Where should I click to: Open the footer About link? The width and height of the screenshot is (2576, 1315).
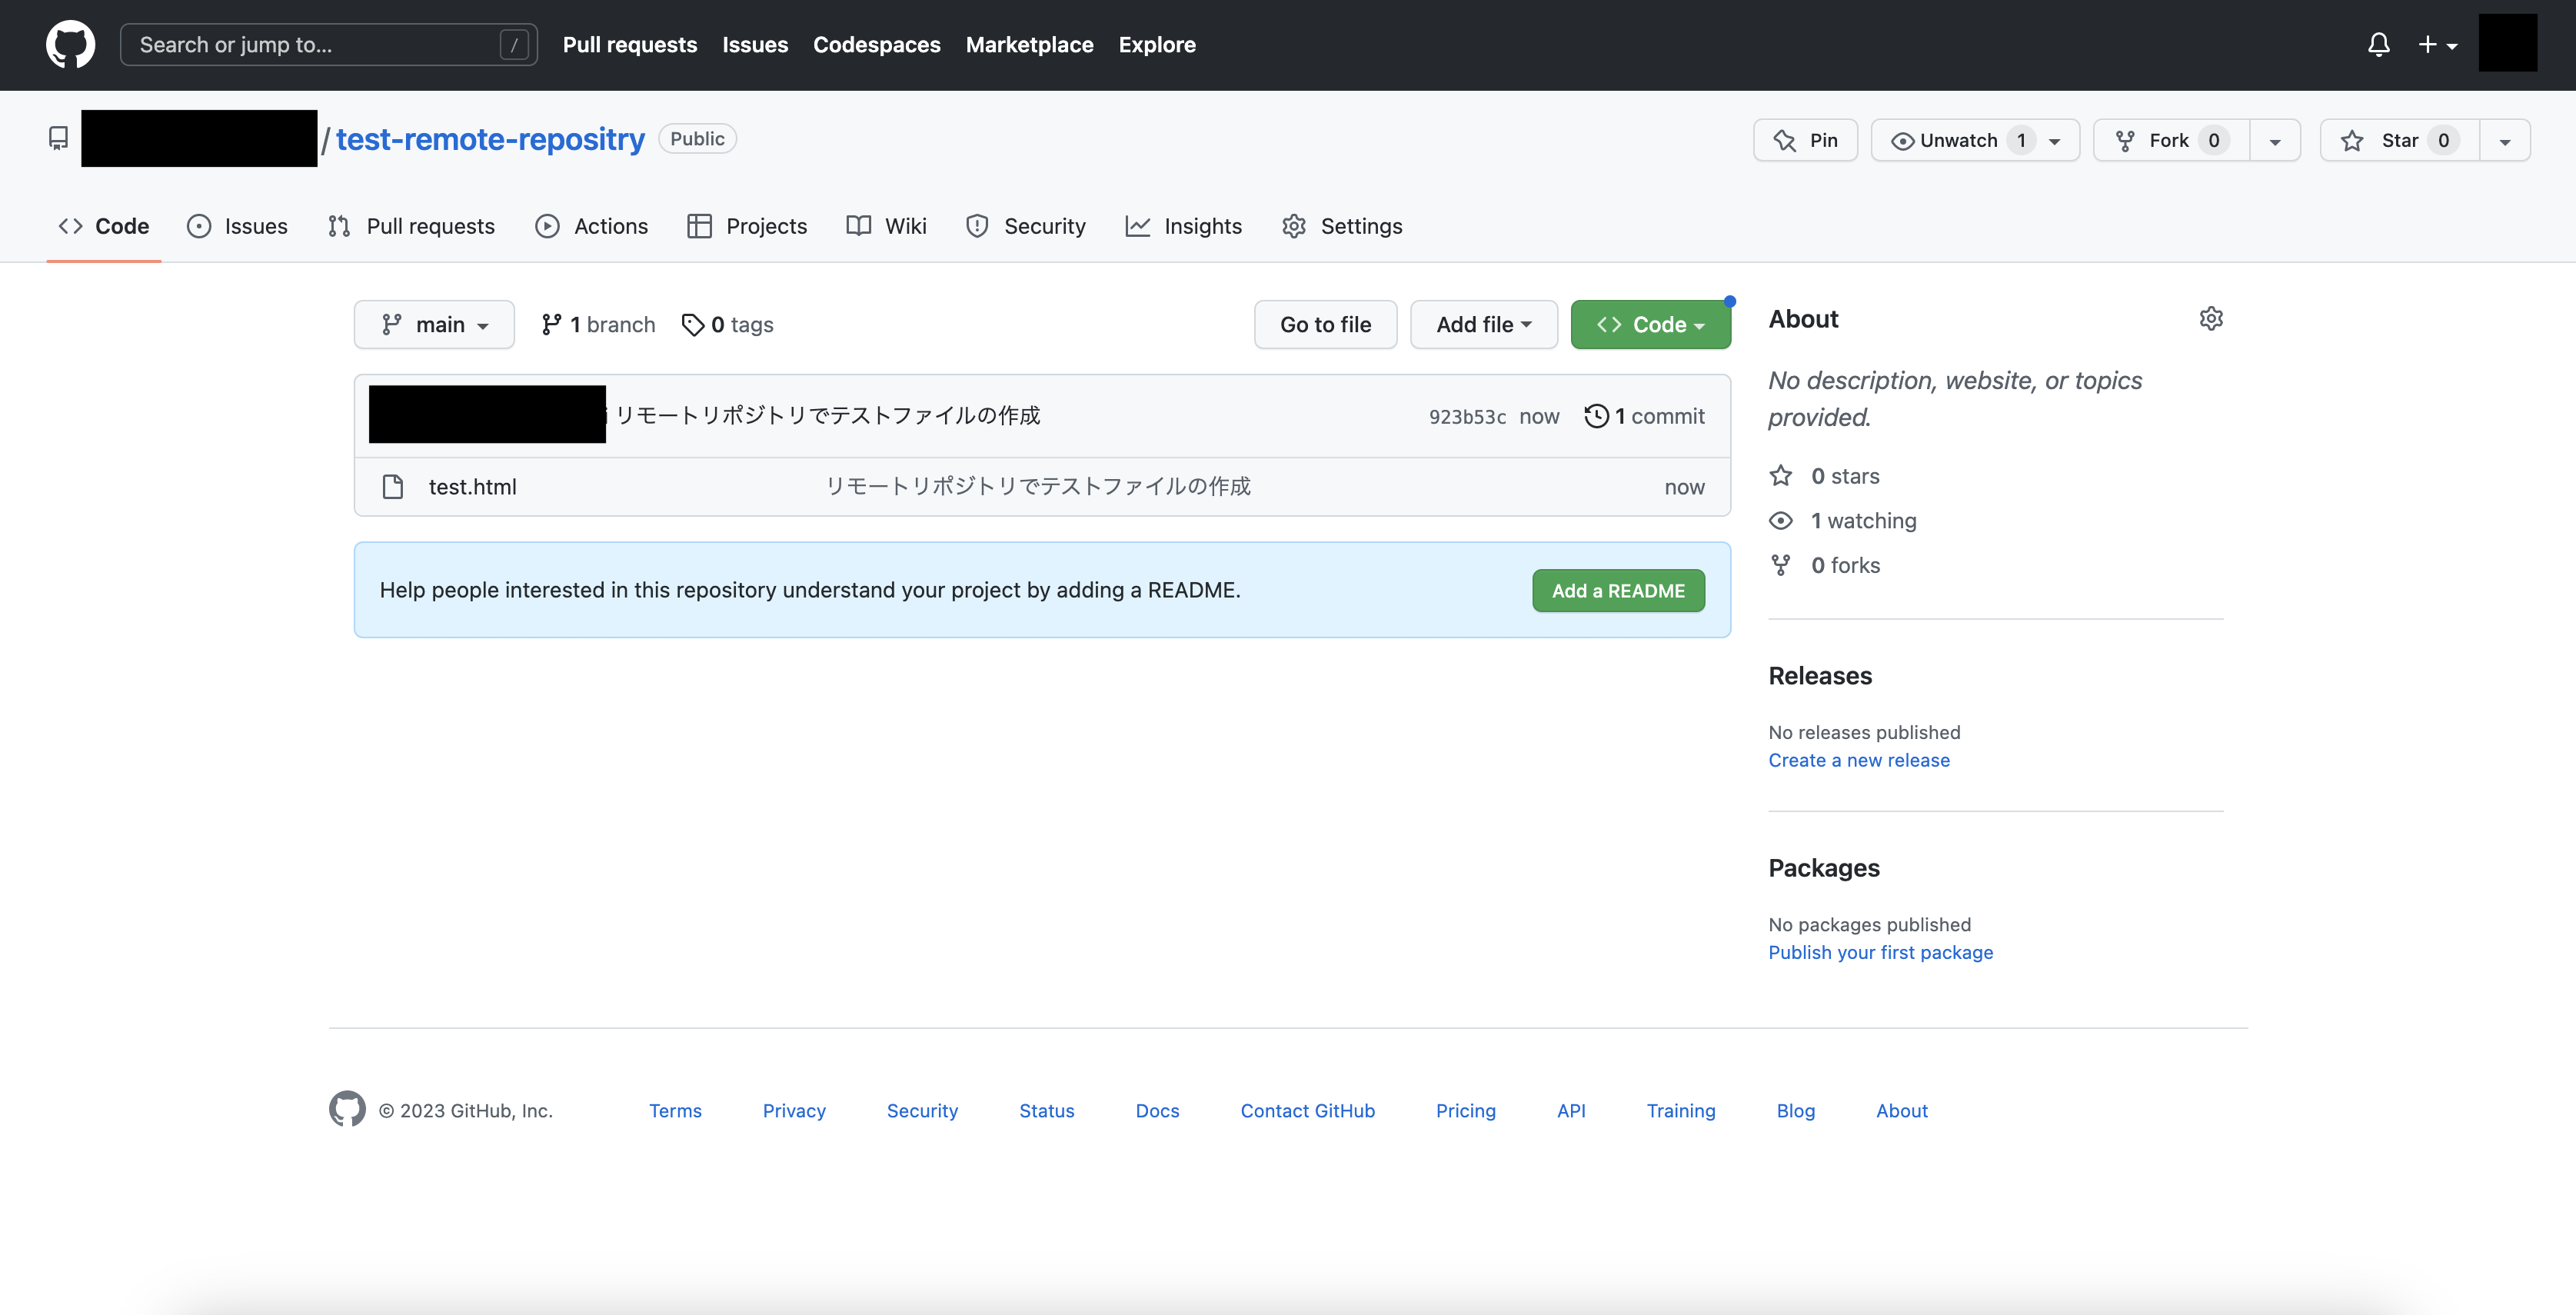pyautogui.click(x=1901, y=1111)
